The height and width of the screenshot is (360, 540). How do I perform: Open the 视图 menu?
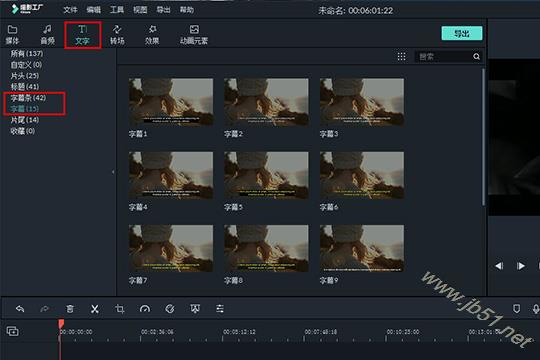(140, 10)
